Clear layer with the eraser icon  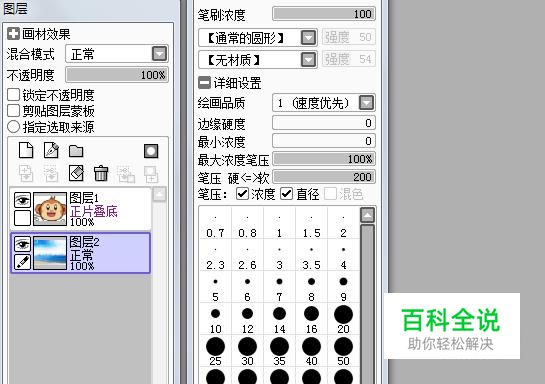click(76, 173)
